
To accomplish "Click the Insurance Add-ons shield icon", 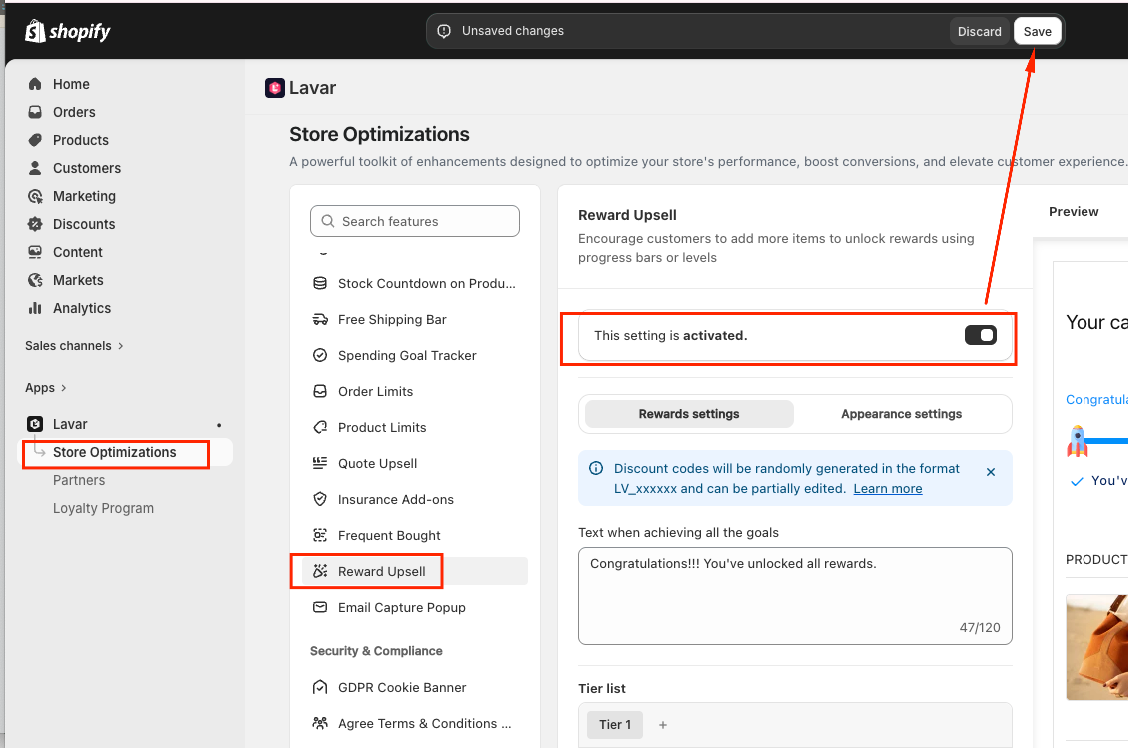I will pos(320,499).
